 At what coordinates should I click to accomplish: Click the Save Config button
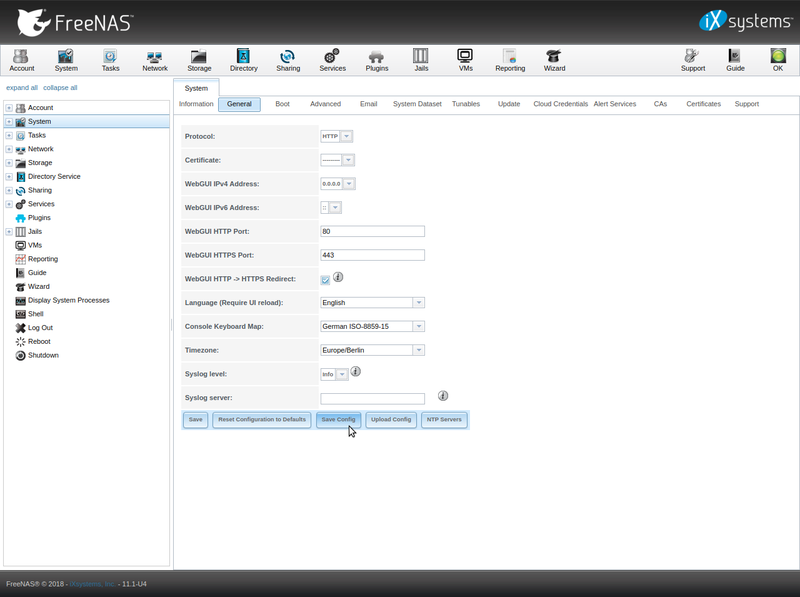(x=338, y=419)
